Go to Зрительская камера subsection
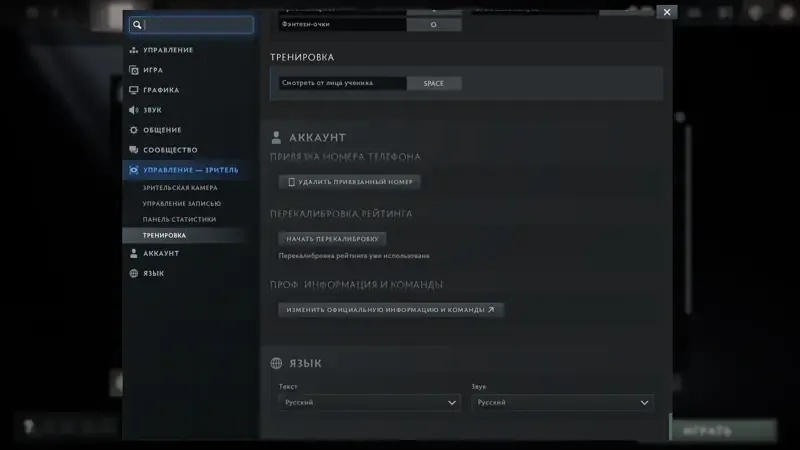This screenshot has height=450, width=800. 180,188
